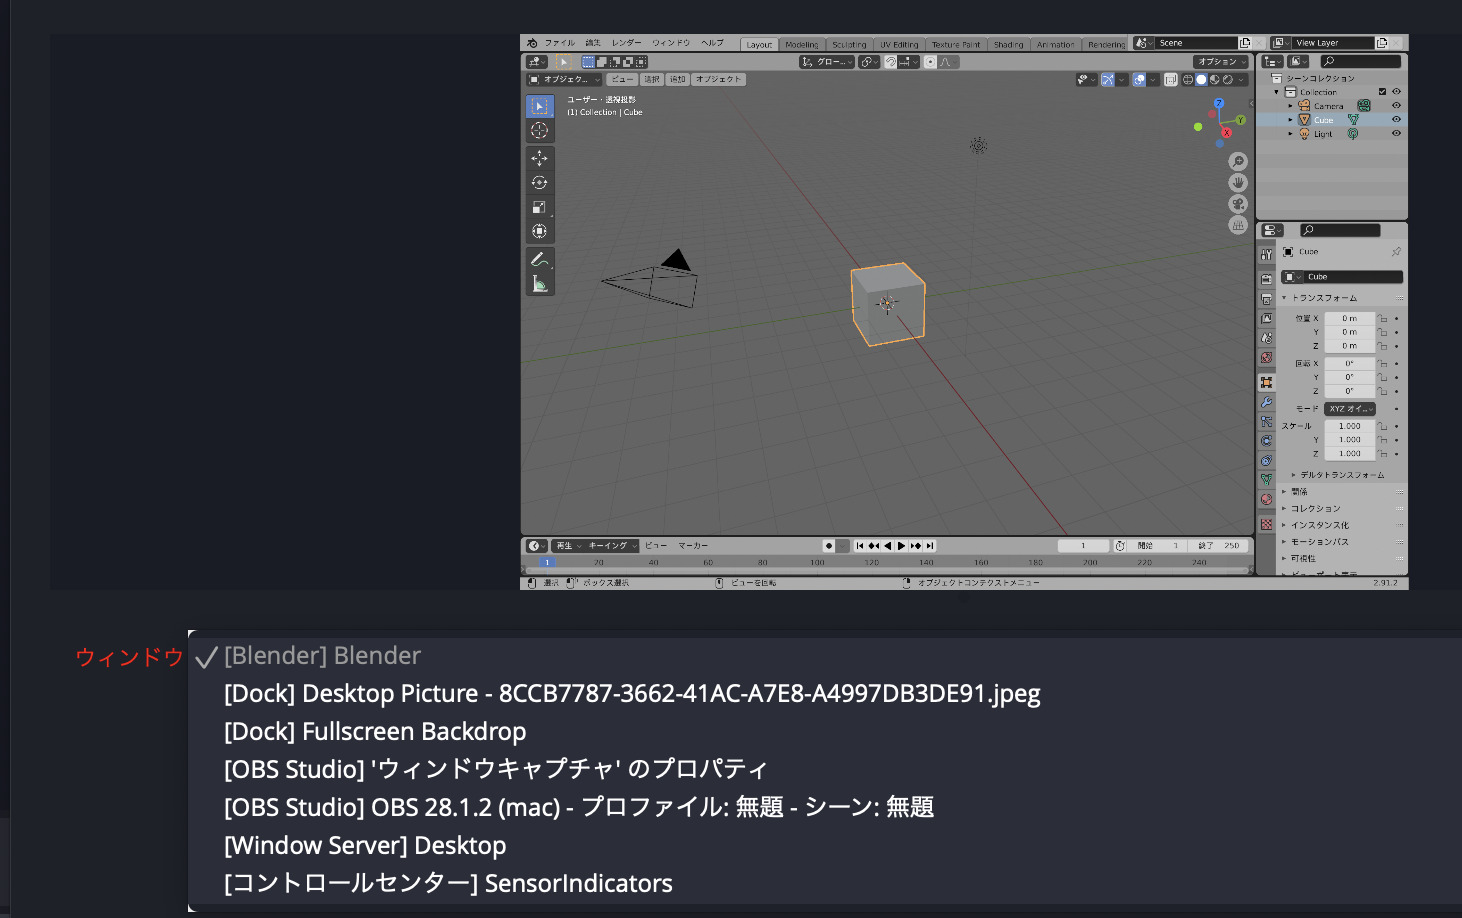Open the Modifiers wrench properties tab icon
This screenshot has width=1462, height=918.
tap(1267, 402)
